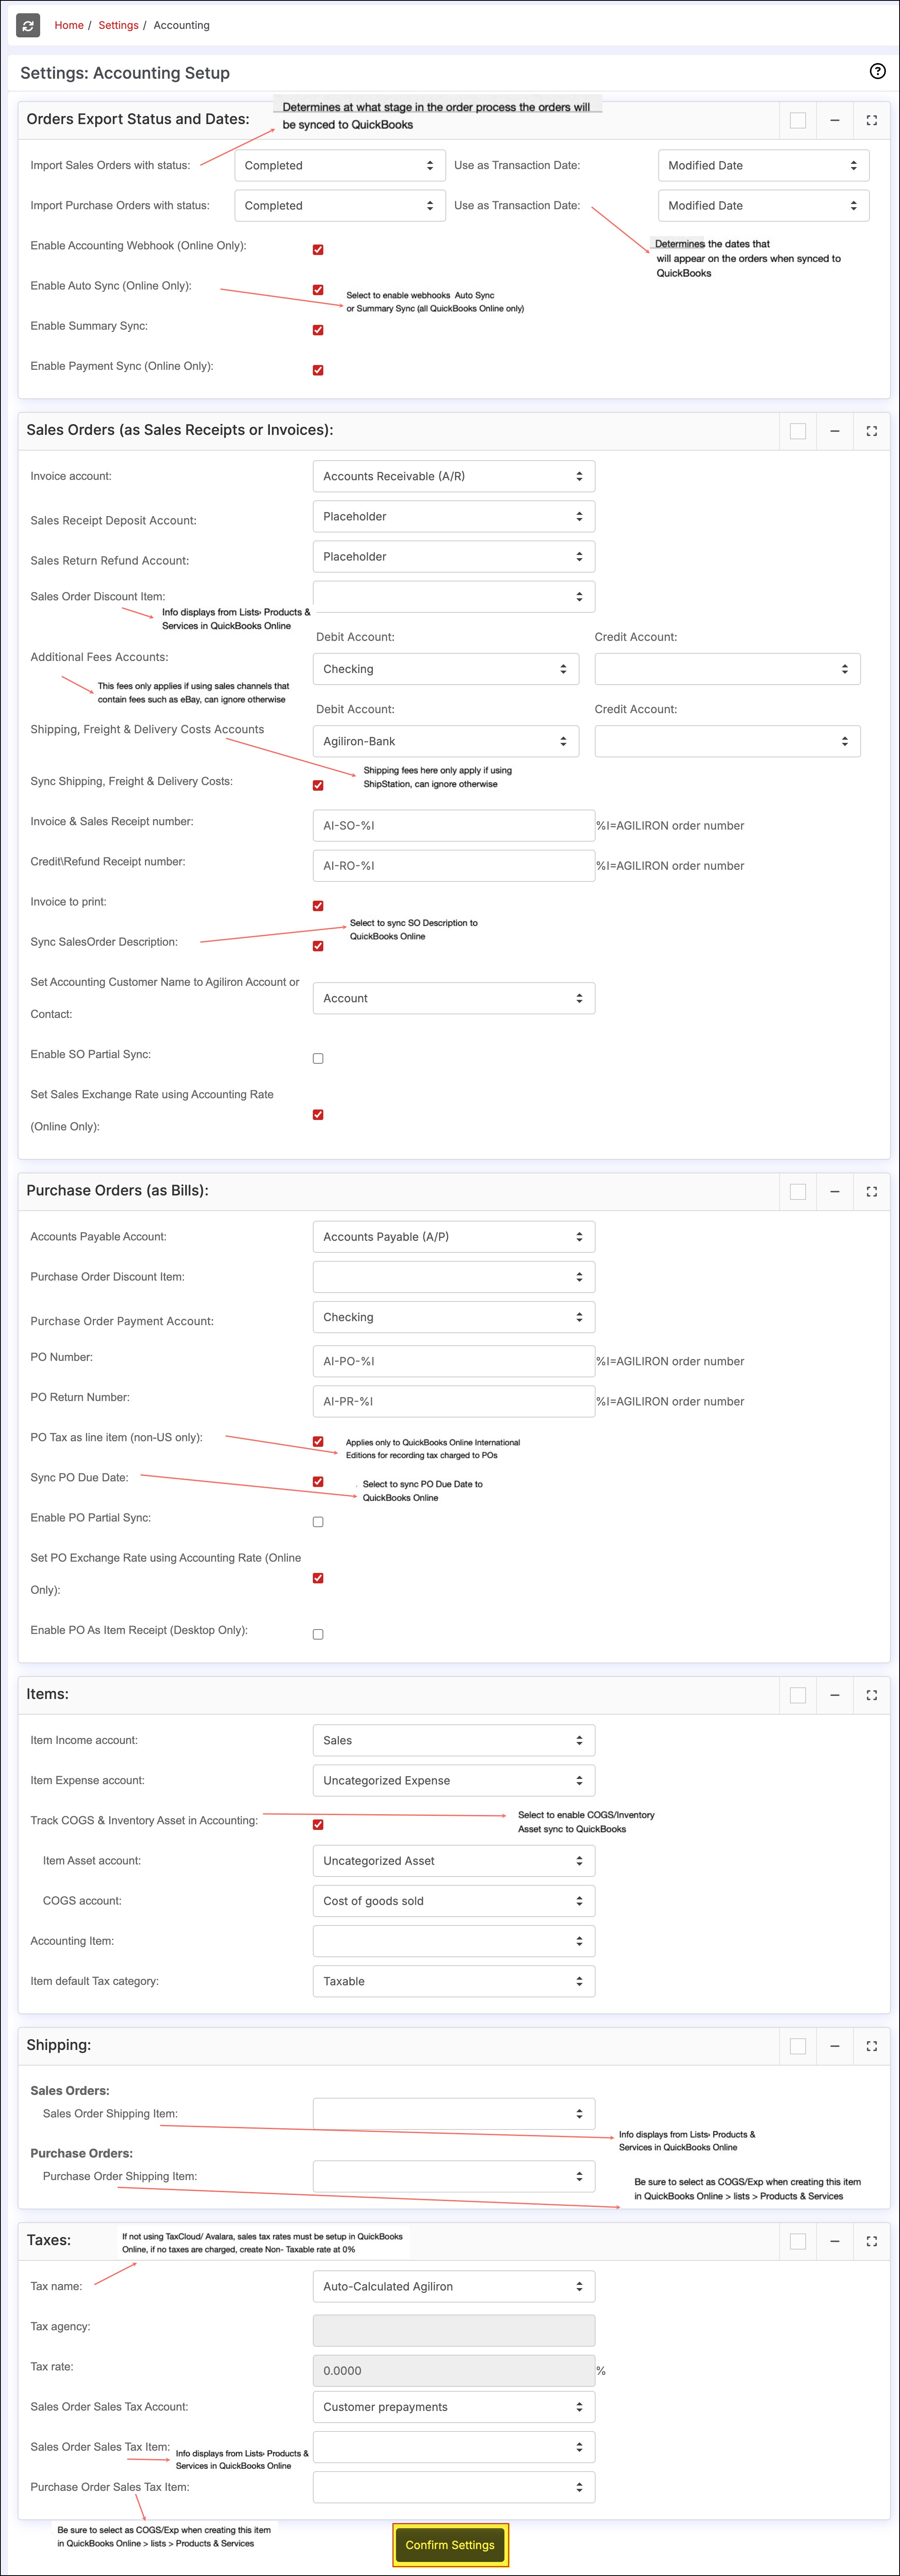
Task: Click the refresh icon beside breadcrumbs
Action: [28, 25]
